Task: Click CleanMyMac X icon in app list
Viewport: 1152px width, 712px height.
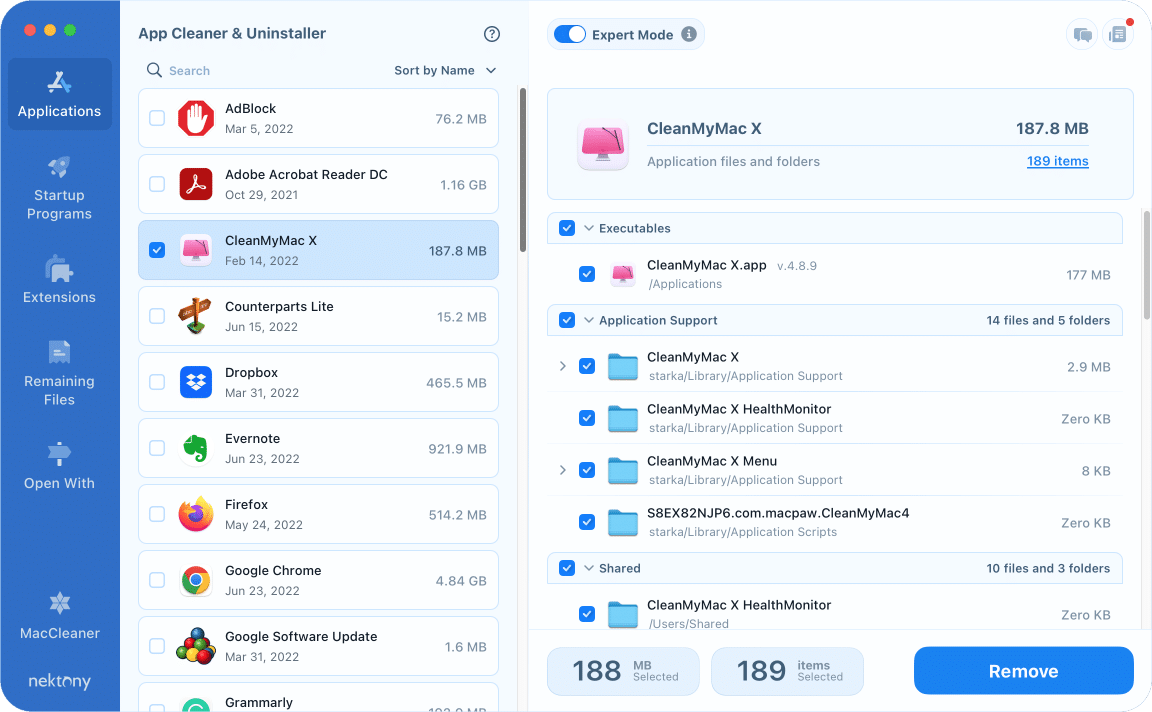Action: pyautogui.click(x=195, y=251)
